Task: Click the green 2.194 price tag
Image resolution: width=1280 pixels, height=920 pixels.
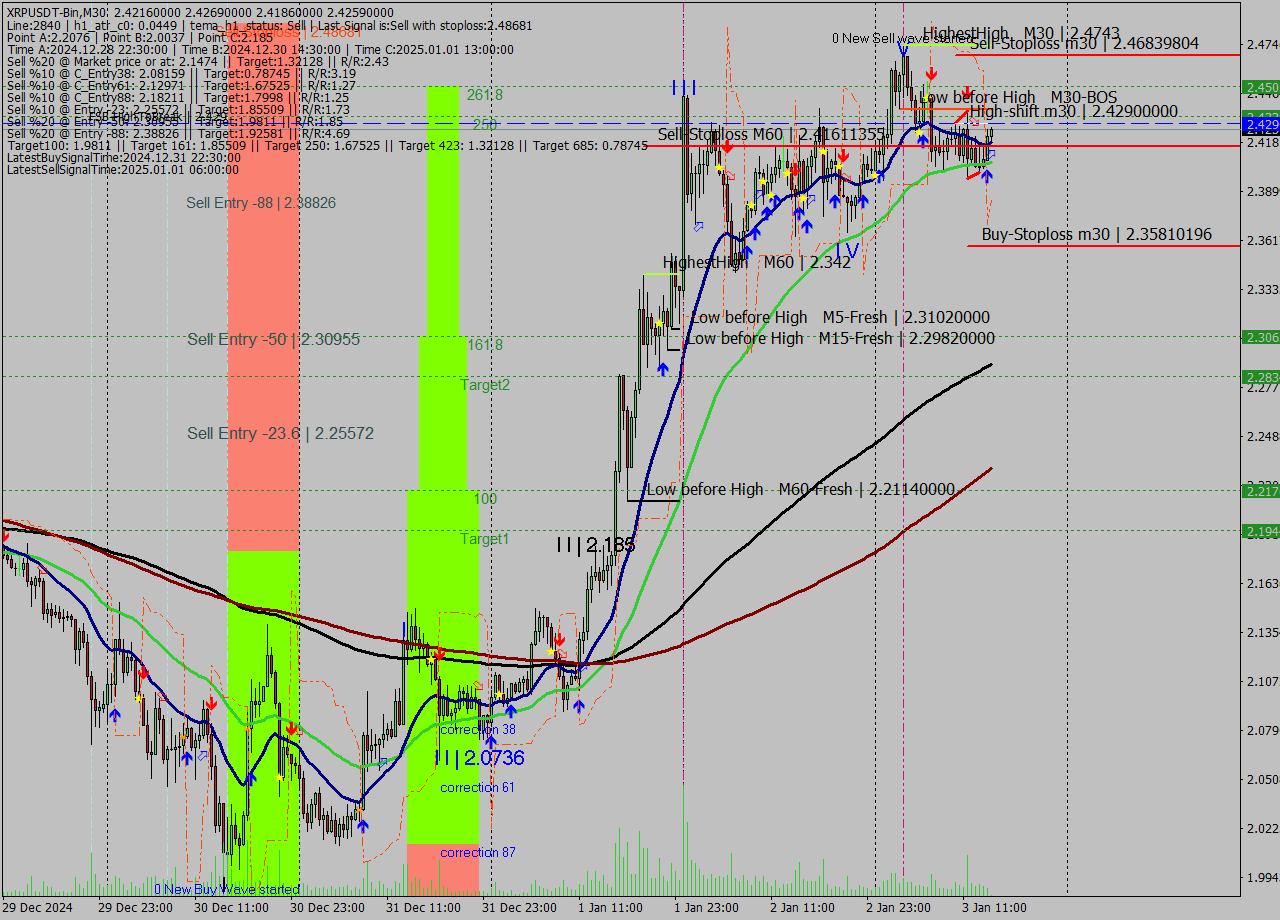Action: (x=1261, y=531)
